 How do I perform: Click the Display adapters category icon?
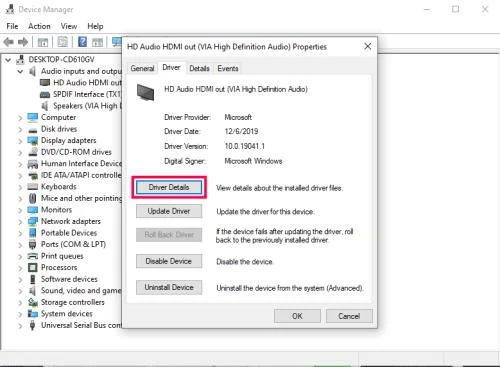(33, 141)
